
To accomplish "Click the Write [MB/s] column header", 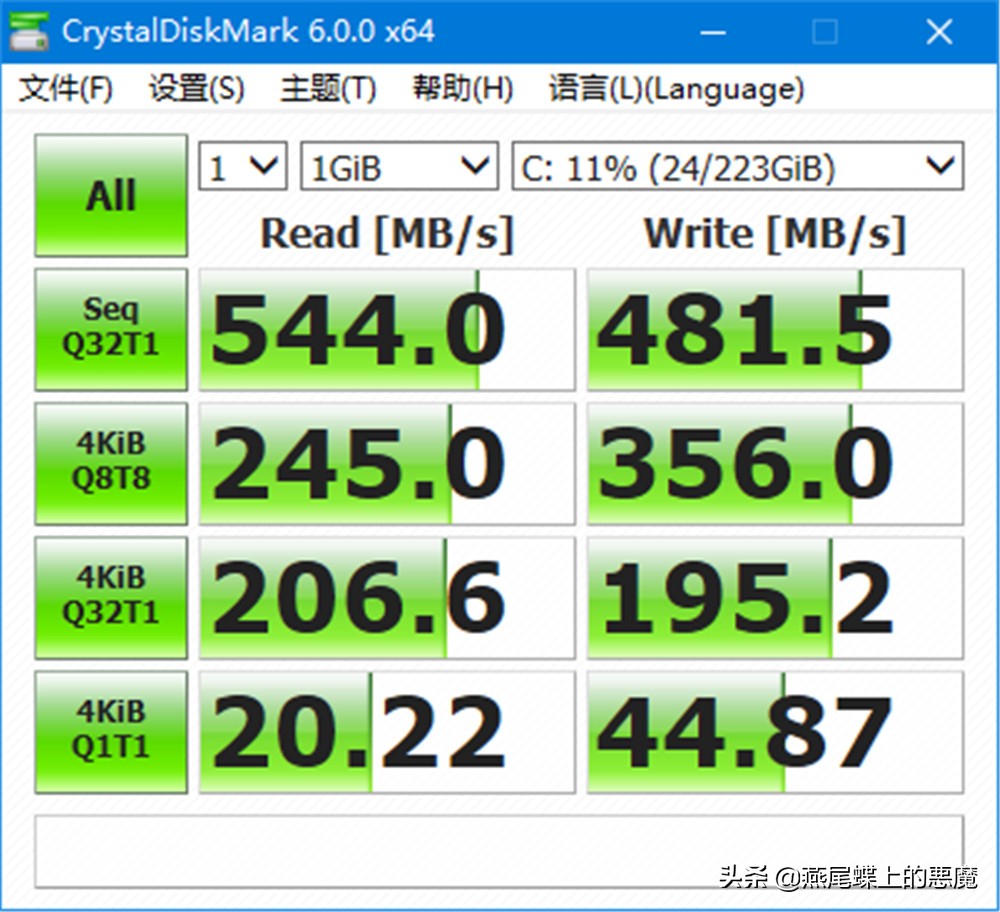I will click(x=775, y=234).
